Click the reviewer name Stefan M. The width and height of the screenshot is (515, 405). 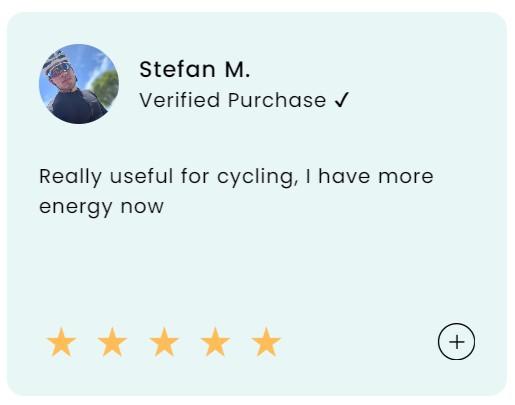click(194, 69)
